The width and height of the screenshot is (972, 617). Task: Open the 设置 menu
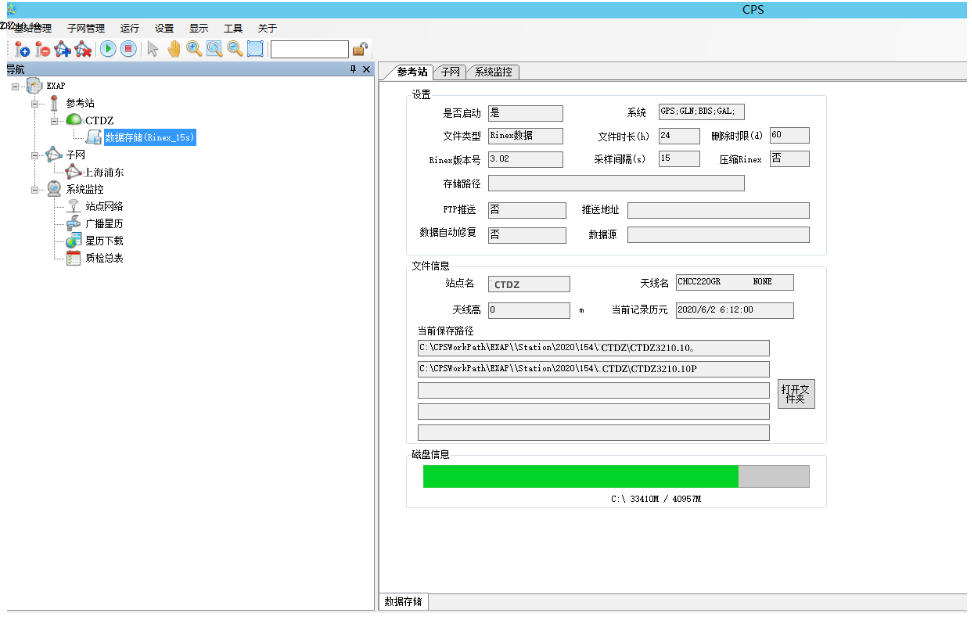(x=164, y=29)
